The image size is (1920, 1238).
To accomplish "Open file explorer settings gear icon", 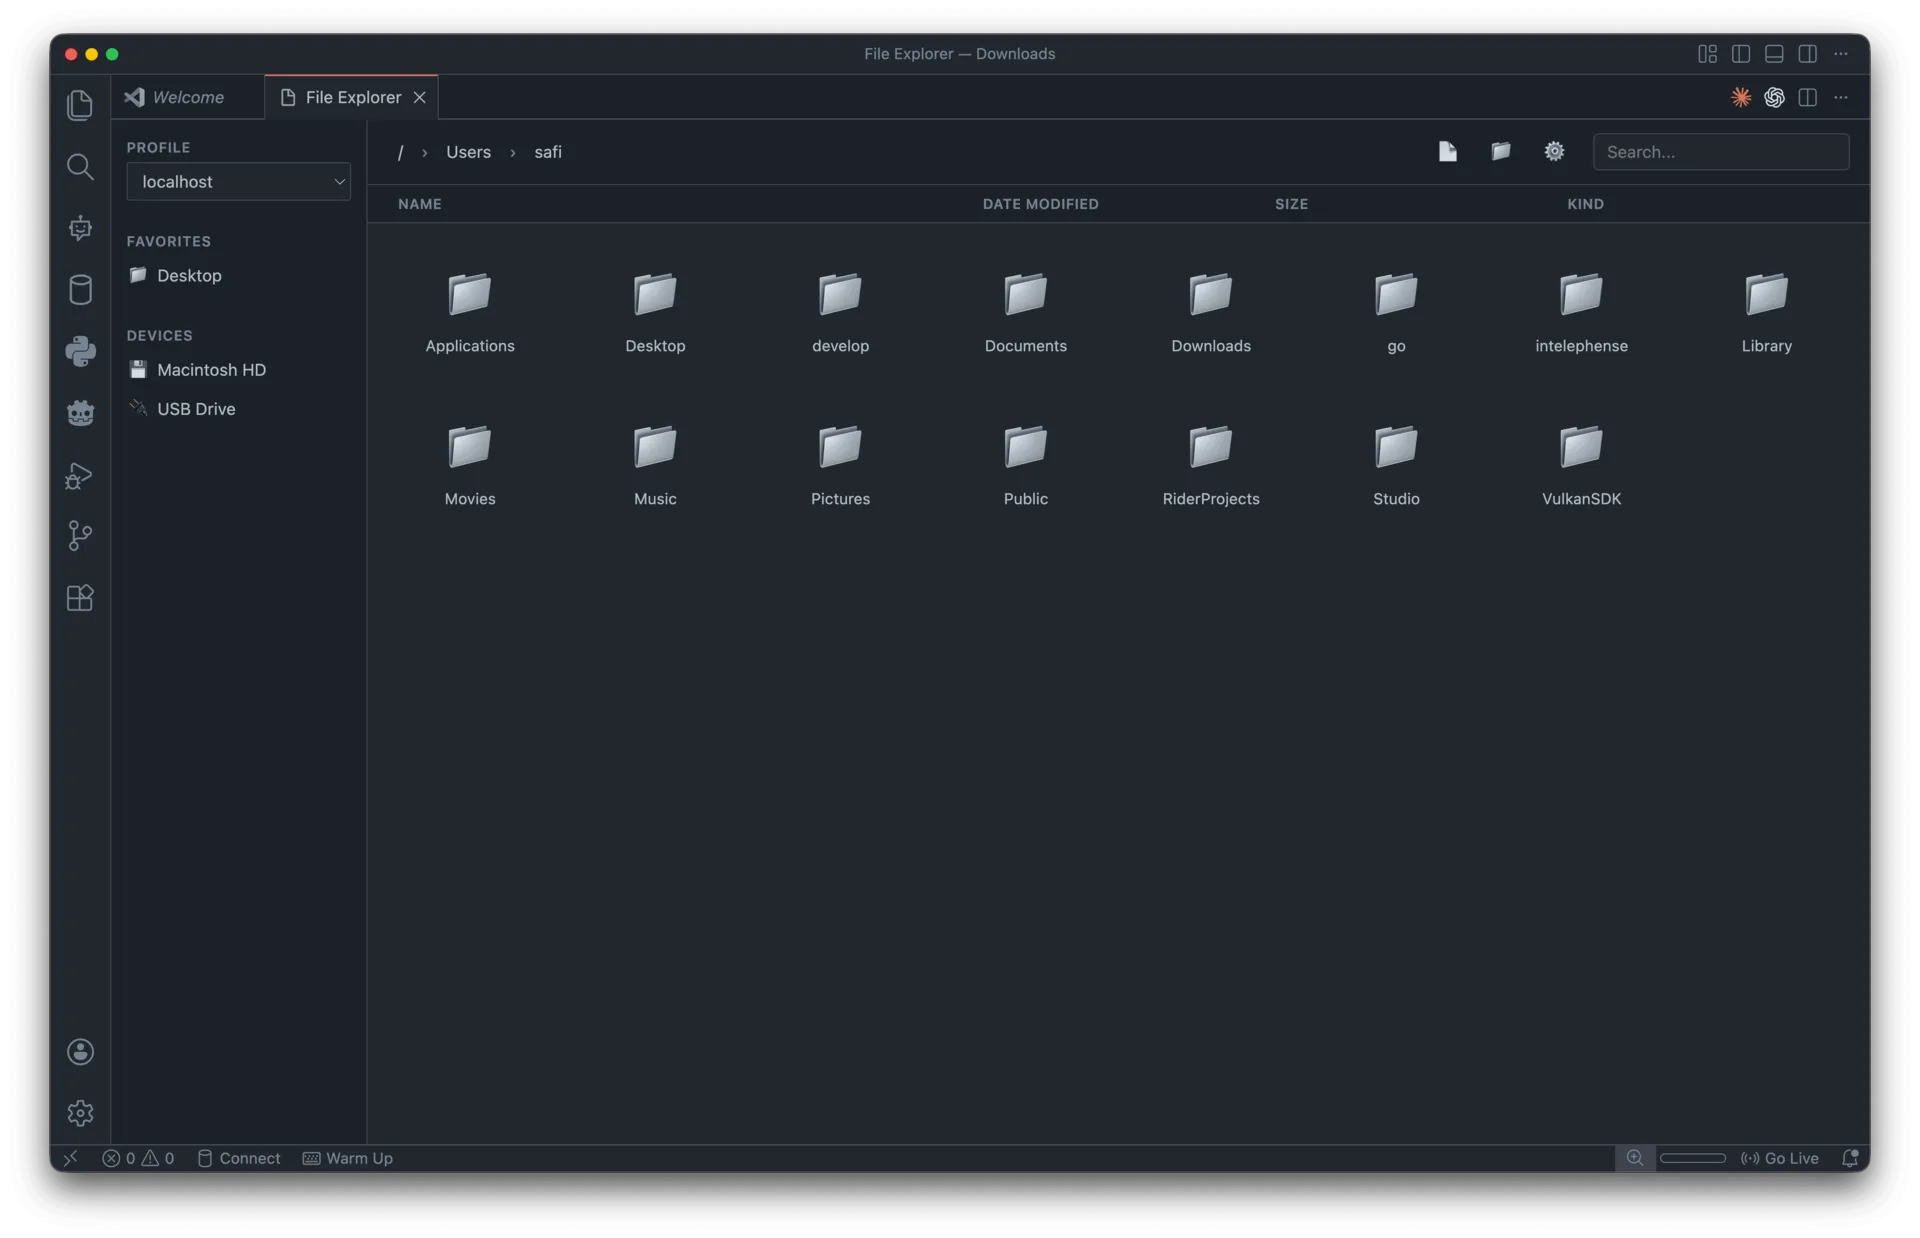I will [1554, 151].
